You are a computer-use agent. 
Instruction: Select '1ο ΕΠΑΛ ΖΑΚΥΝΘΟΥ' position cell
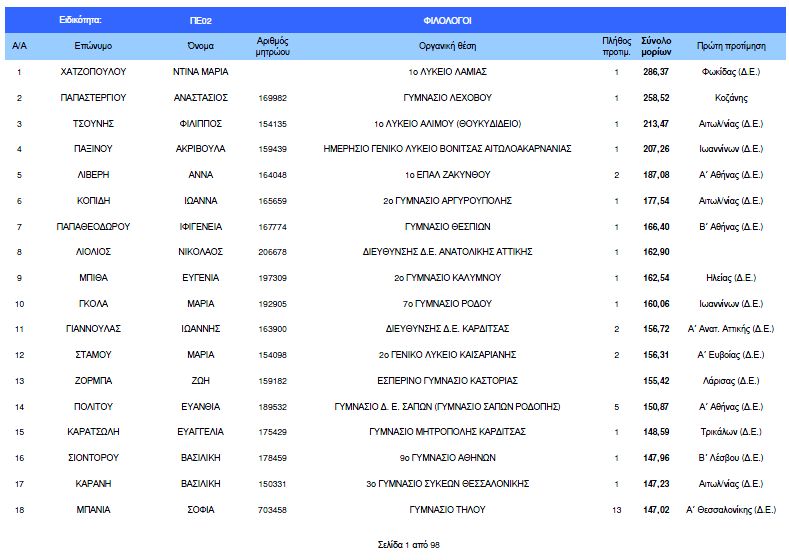tap(447, 175)
